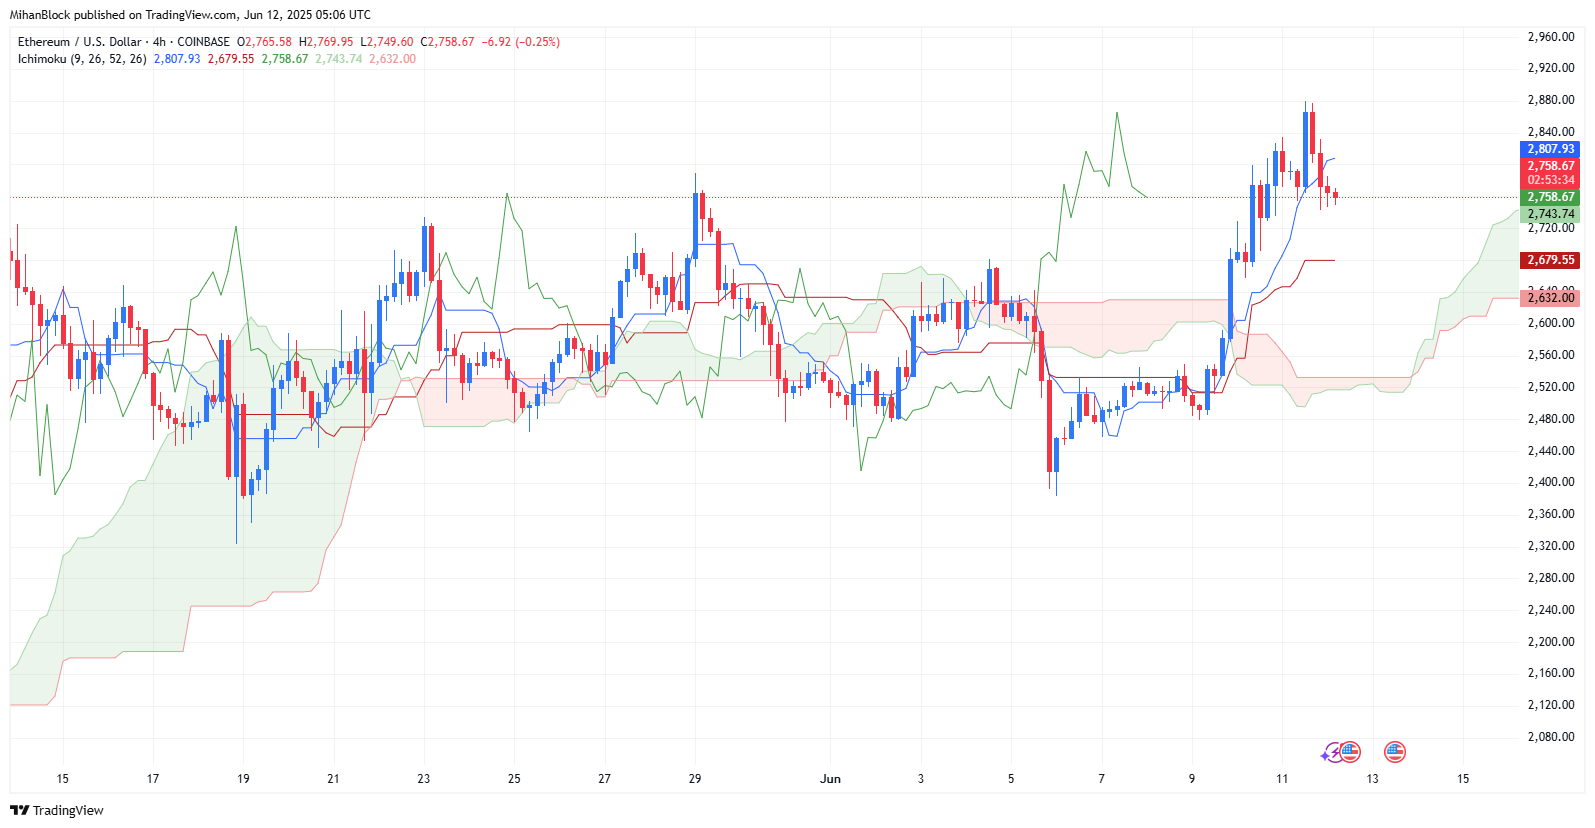This screenshot has height=828, width=1595.
Task: Open the standalone US flag economic event marker
Action: (1395, 751)
